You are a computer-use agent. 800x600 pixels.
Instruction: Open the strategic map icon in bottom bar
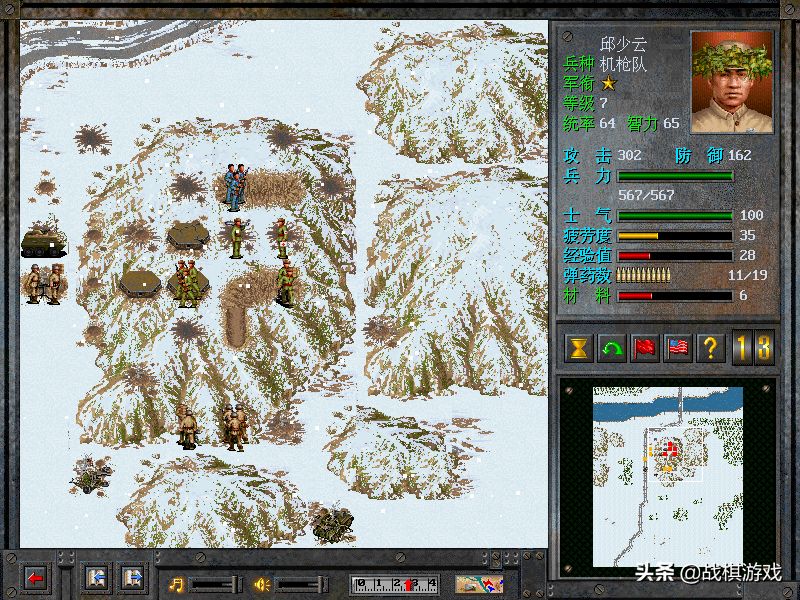click(x=479, y=584)
